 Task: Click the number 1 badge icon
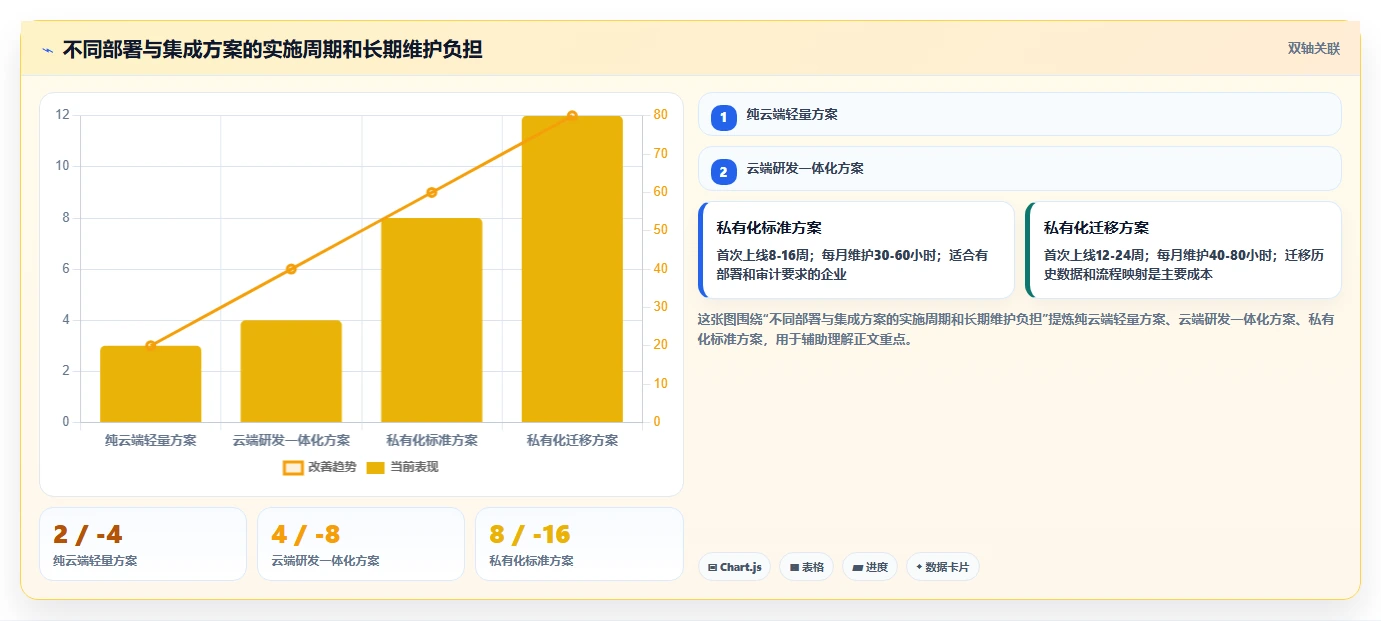pos(724,117)
